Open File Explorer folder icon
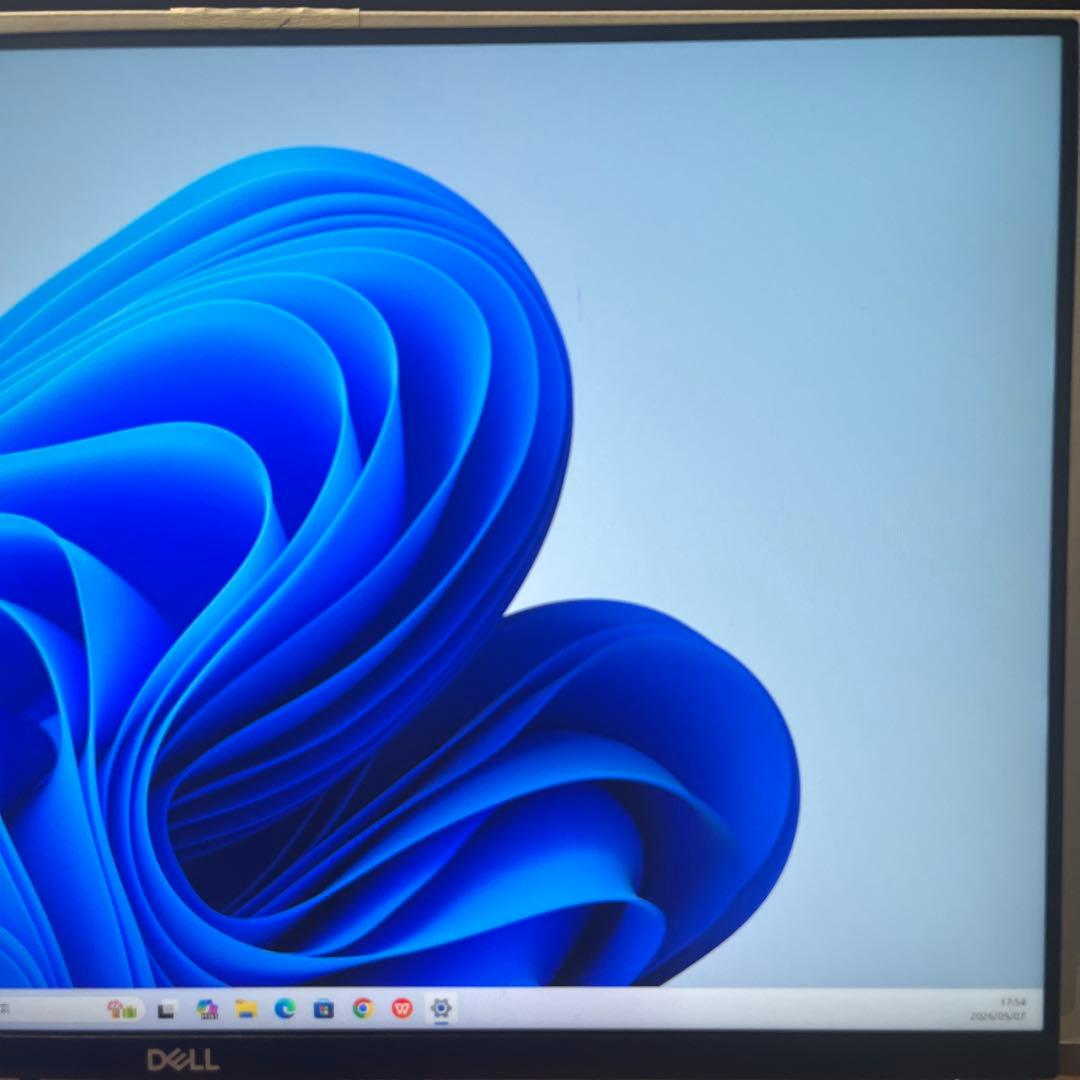 246,1009
